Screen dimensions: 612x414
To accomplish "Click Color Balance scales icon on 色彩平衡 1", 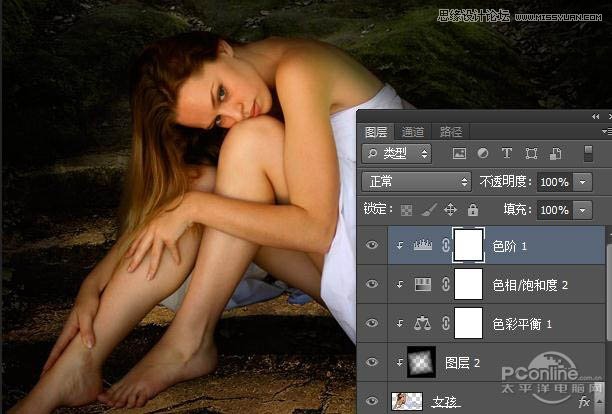I will (423, 323).
